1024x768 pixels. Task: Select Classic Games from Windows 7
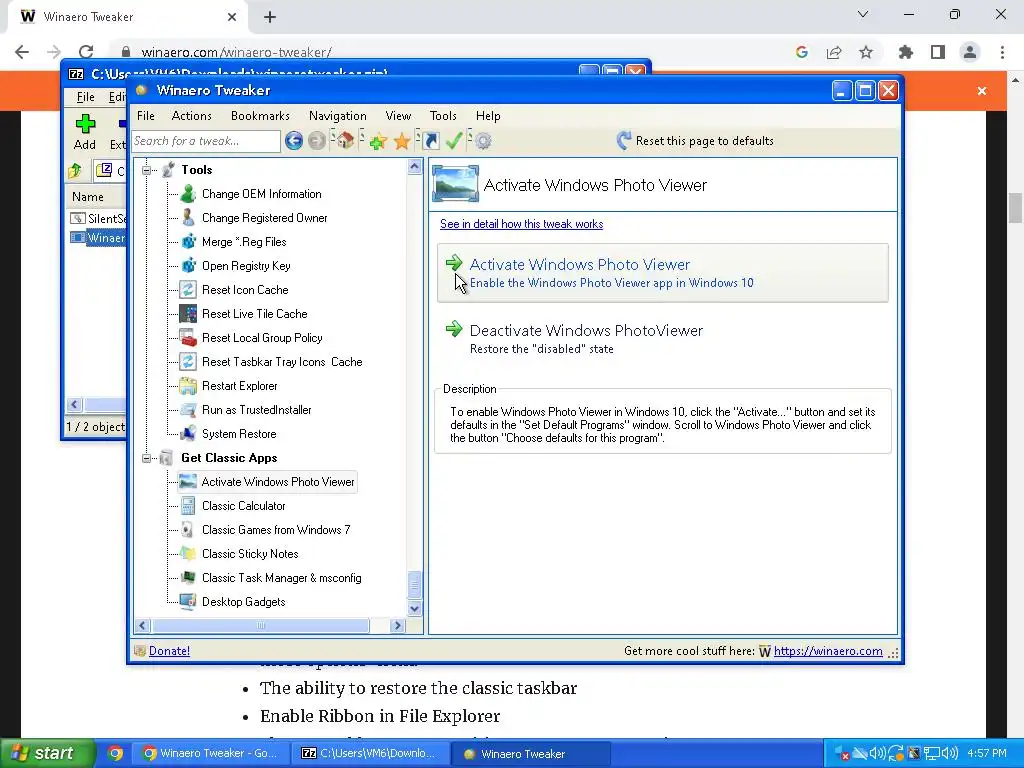(276, 530)
